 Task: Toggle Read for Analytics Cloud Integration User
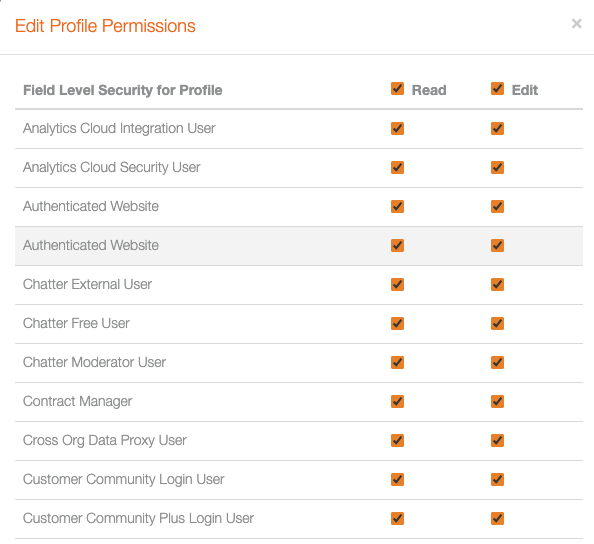[397, 128]
